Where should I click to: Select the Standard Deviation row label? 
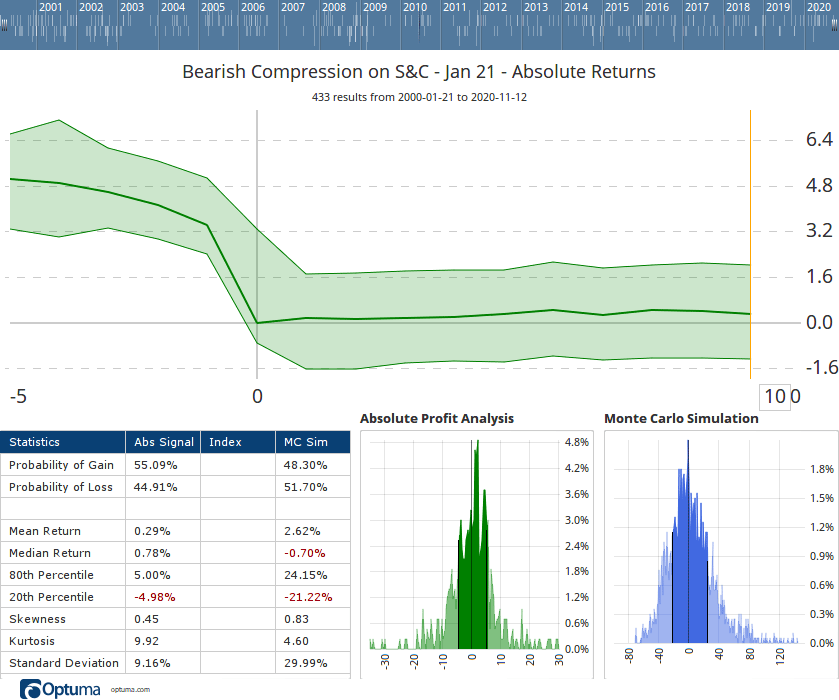tap(63, 663)
